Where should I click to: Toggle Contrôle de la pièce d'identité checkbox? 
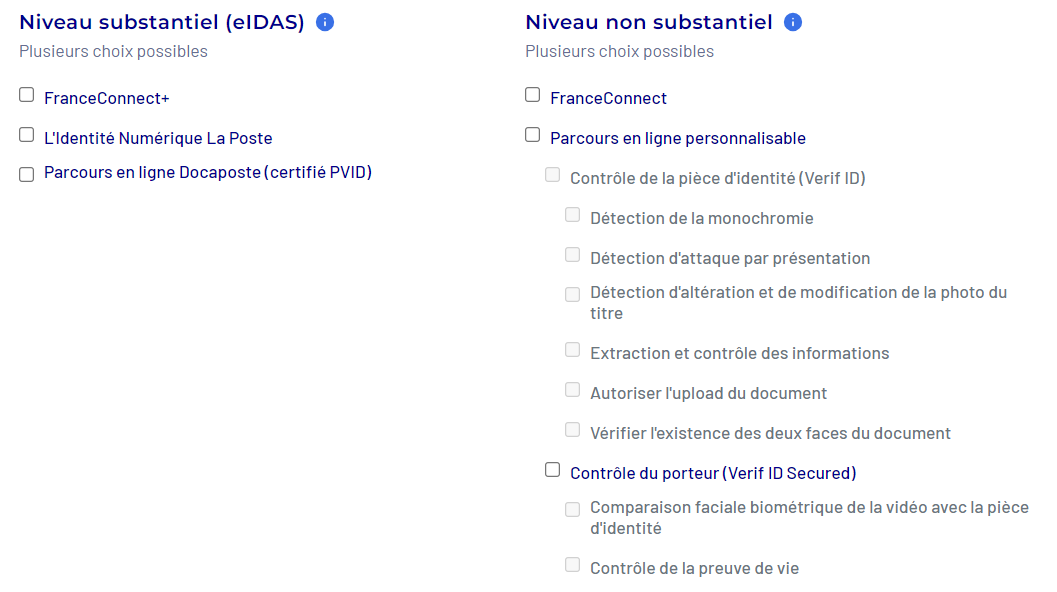(x=553, y=175)
